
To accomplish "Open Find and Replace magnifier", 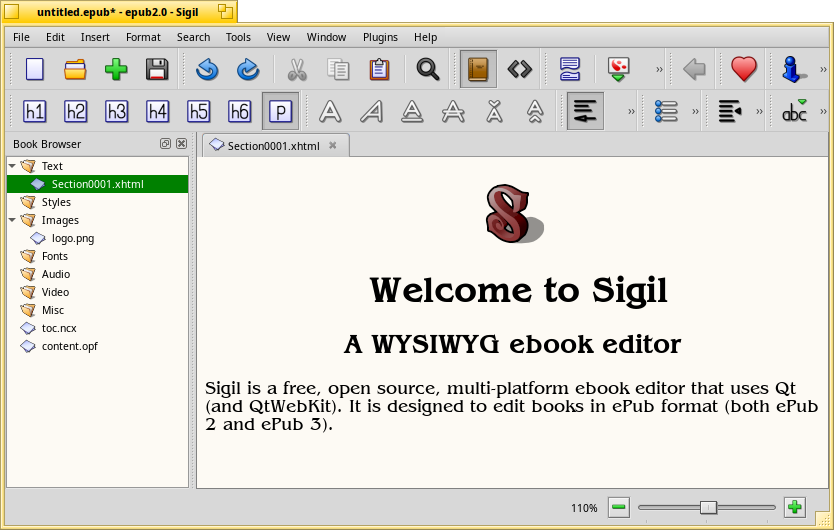I will (428, 69).
